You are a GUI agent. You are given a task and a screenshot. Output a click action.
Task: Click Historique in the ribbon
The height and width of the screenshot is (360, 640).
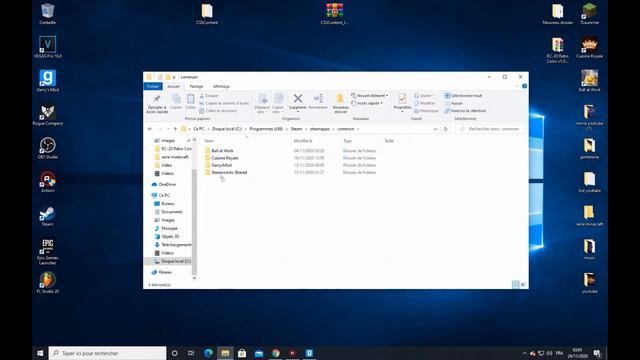coord(427,111)
